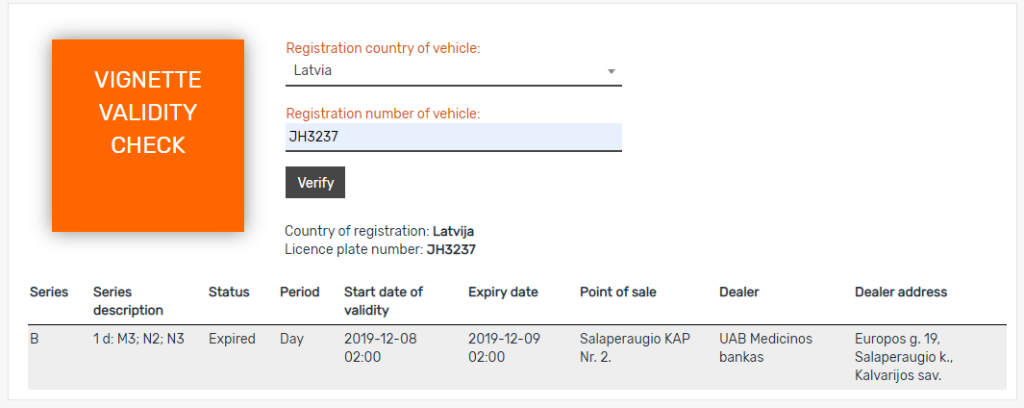The width and height of the screenshot is (1024, 408).
Task: Click the Licence plate number JH3237 text
Action: (380, 249)
